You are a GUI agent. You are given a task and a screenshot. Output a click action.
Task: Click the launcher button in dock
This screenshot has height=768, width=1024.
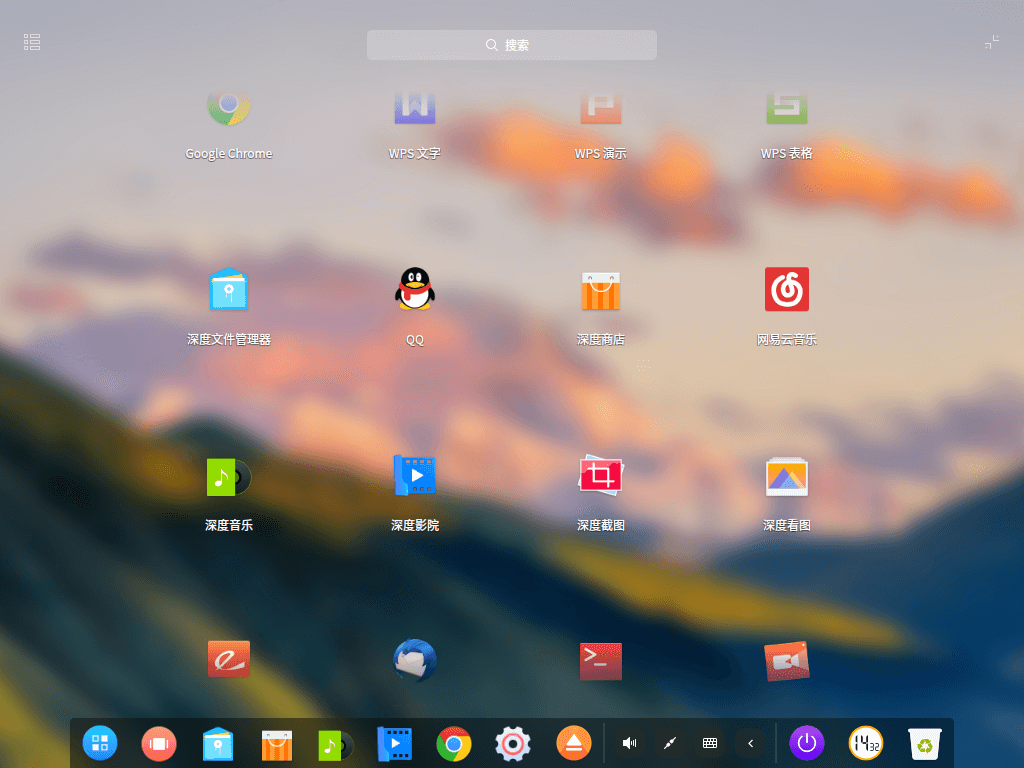[100, 743]
